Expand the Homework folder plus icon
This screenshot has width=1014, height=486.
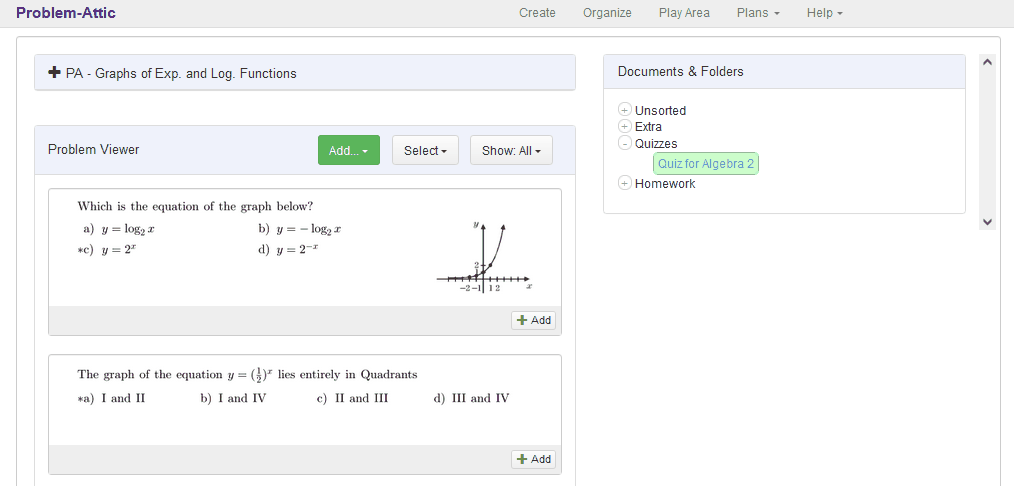(625, 183)
